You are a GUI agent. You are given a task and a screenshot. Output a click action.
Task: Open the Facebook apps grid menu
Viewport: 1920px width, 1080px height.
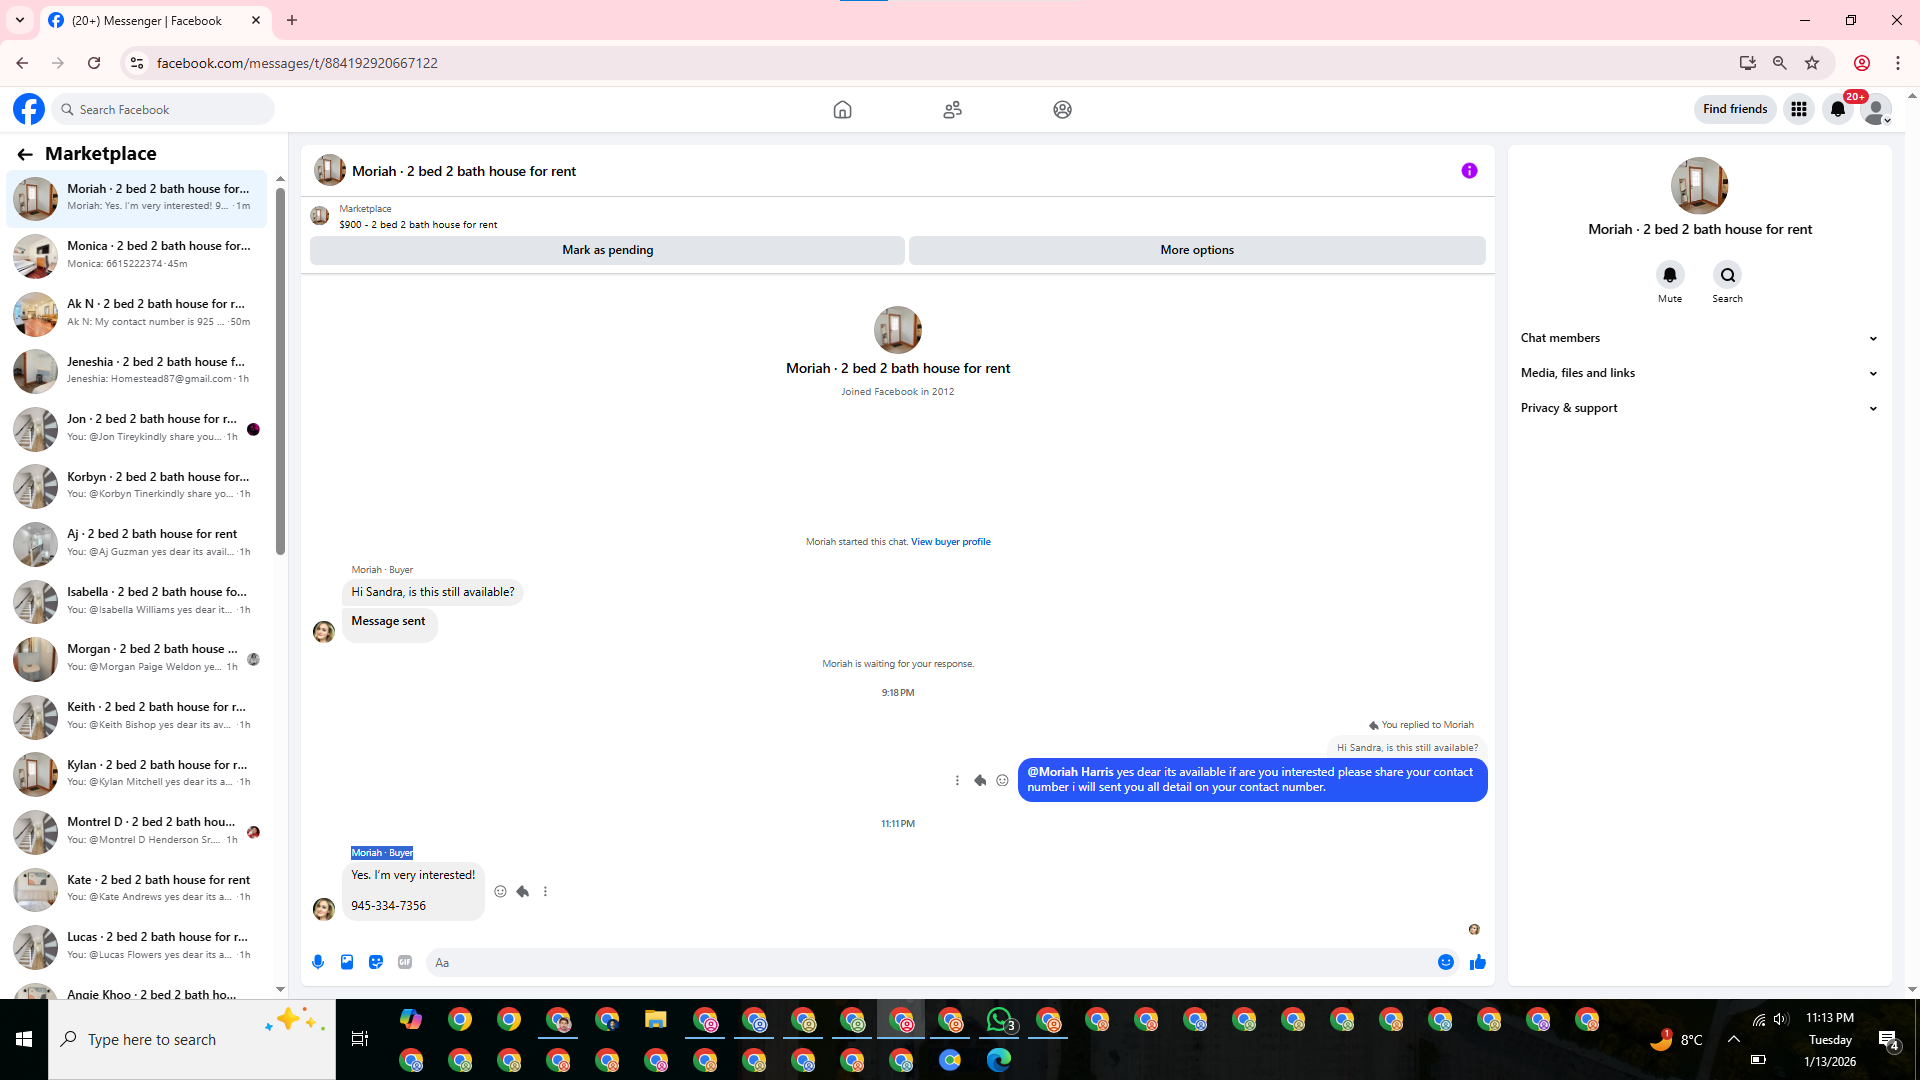pyautogui.click(x=1798, y=110)
